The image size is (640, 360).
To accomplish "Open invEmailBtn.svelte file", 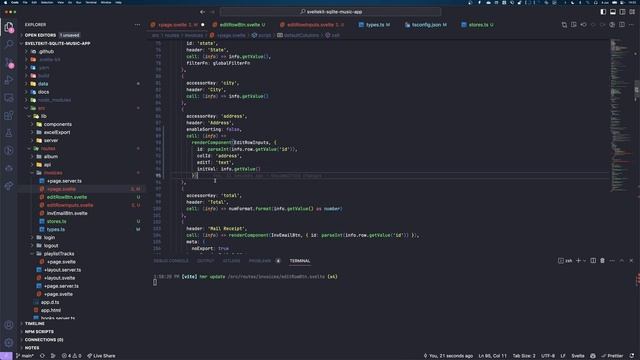I will pos(67,213).
